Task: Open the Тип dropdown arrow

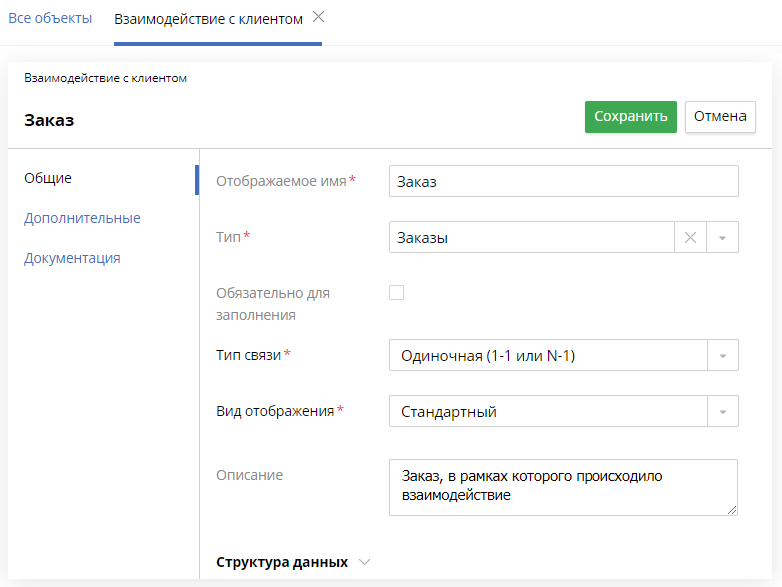Action: tap(723, 237)
